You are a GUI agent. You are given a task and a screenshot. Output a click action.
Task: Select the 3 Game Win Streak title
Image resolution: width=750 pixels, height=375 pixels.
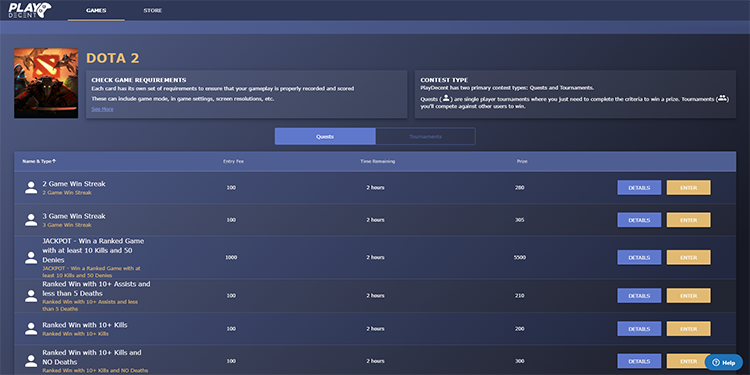pos(74,216)
